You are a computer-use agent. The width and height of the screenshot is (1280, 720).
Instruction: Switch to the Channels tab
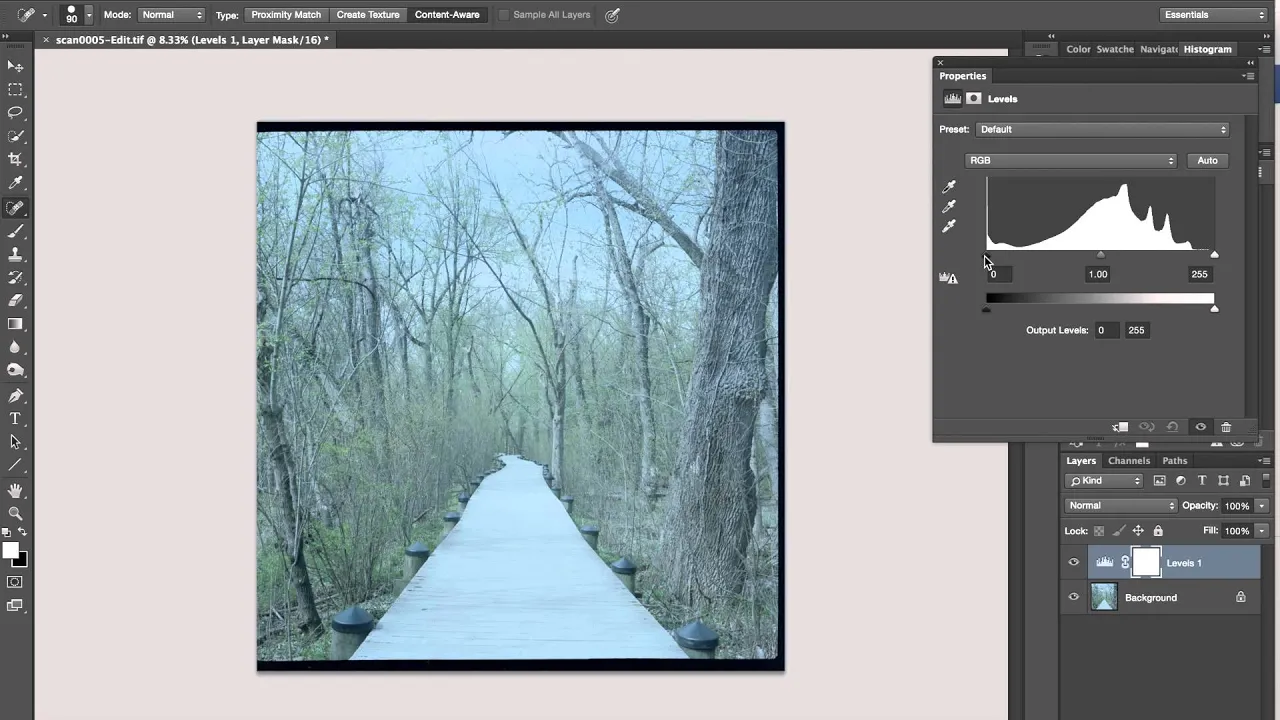click(1129, 461)
